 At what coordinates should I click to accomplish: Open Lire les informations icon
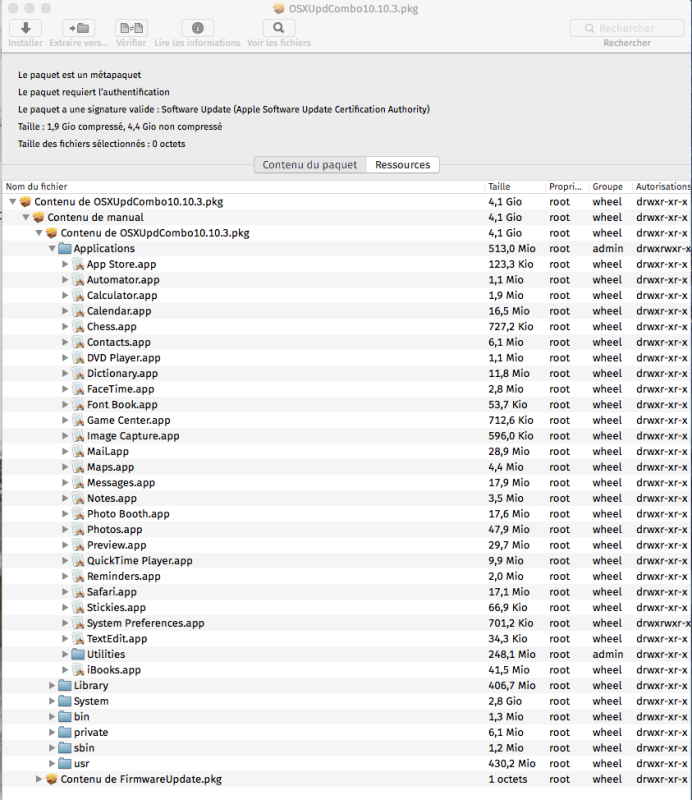(197, 28)
